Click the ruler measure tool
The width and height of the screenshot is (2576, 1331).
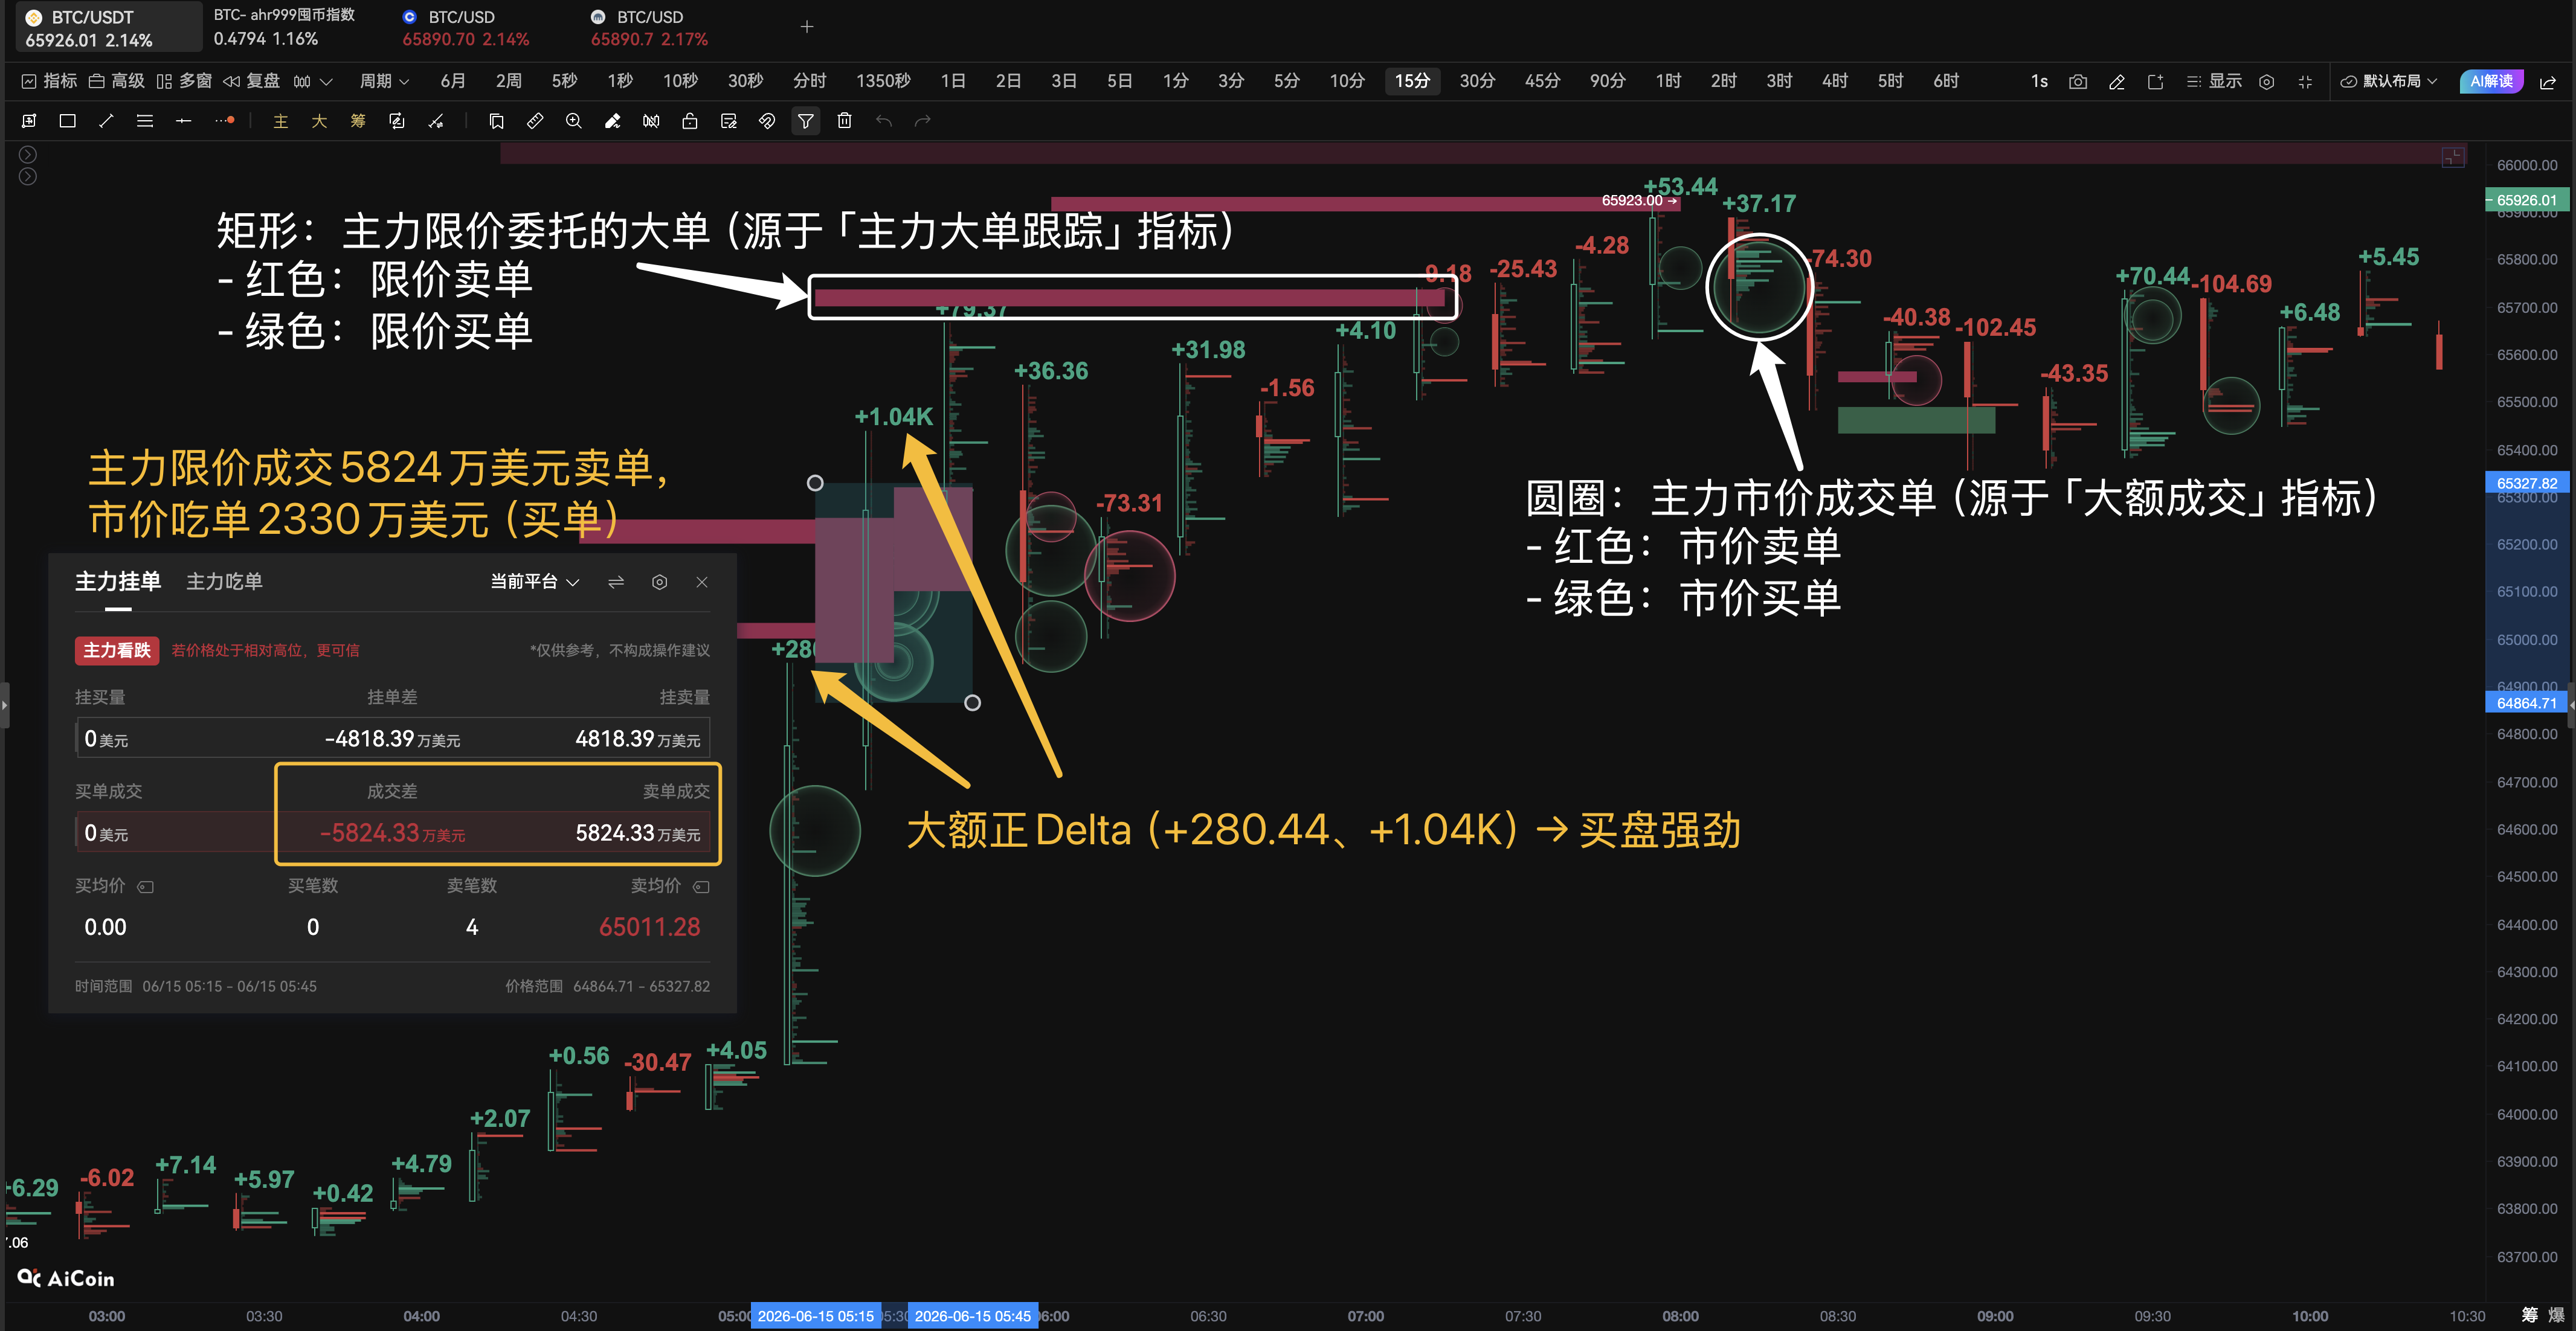tap(535, 121)
